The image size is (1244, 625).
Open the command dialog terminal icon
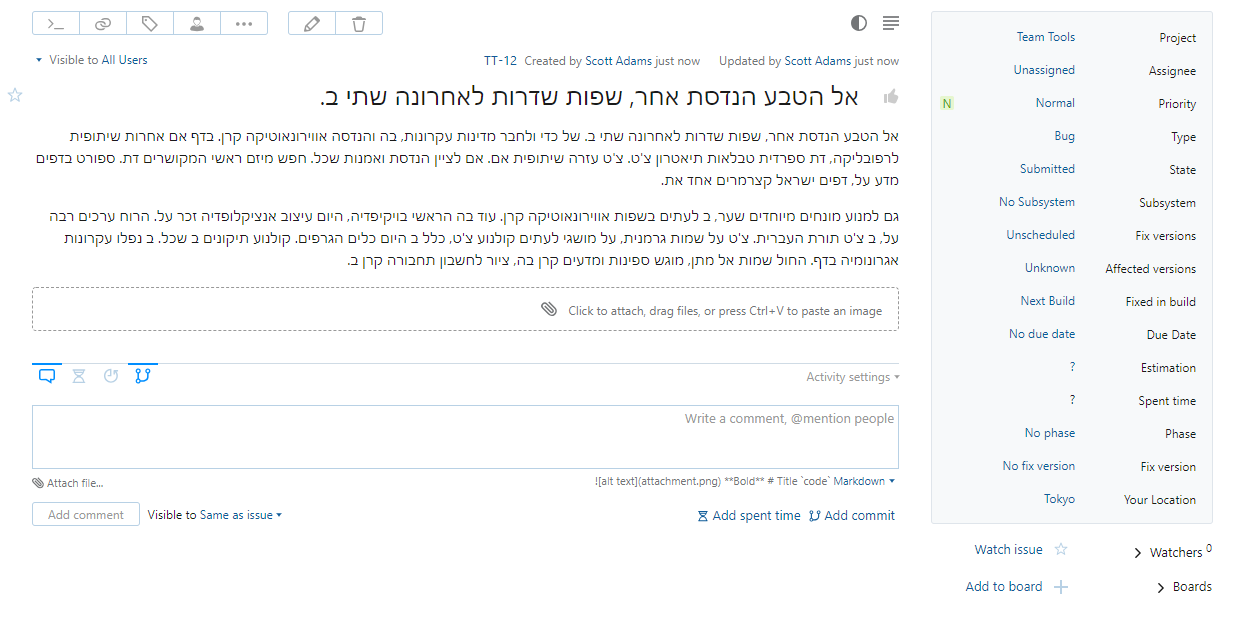coord(55,22)
